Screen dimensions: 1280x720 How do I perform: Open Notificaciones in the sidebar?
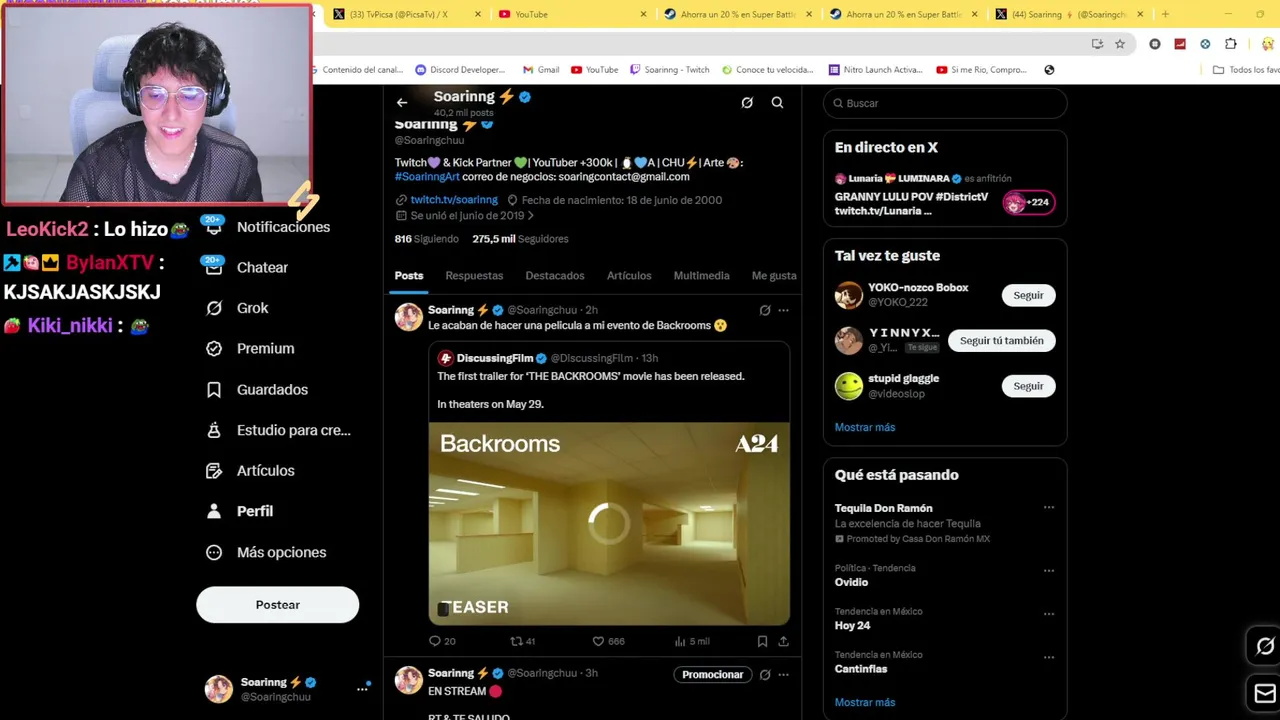(x=268, y=227)
